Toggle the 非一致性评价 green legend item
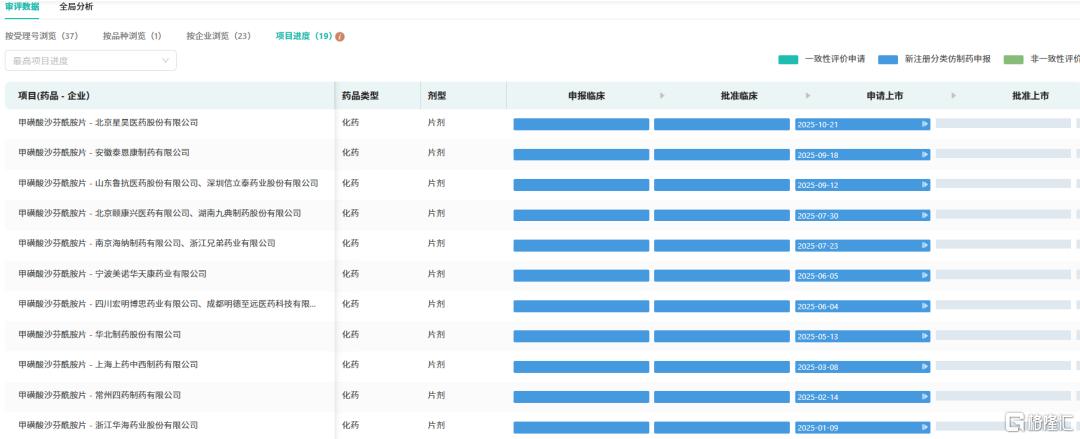Viewport: 1080px width, 439px height. point(1041,60)
